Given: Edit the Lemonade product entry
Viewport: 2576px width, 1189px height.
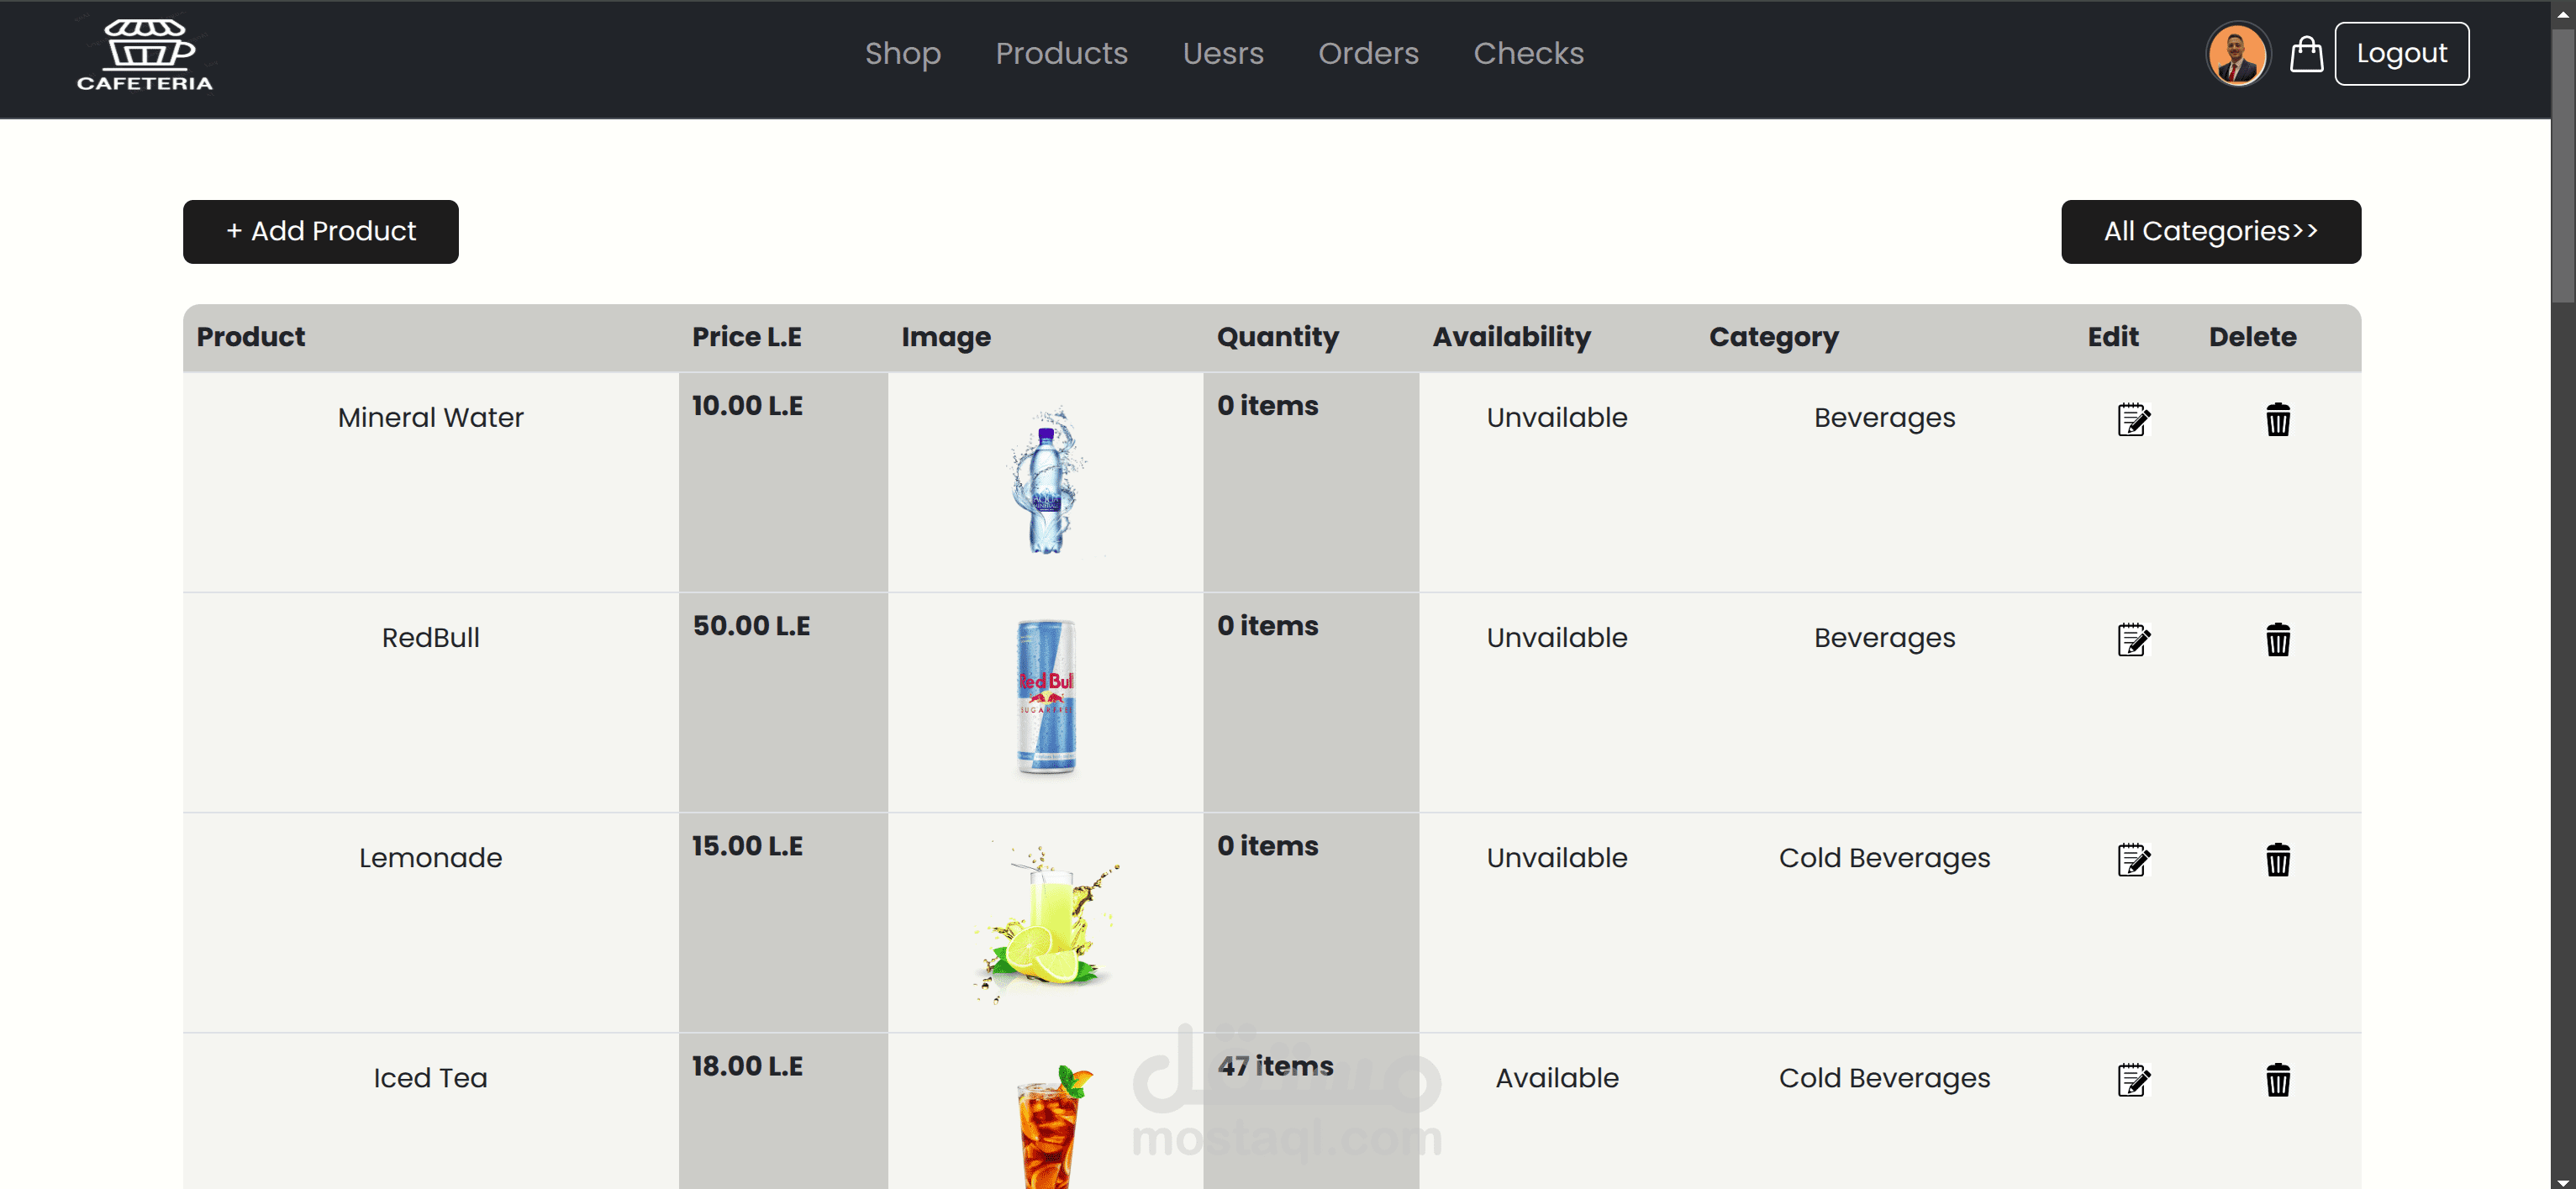Looking at the screenshot, I should coord(2132,859).
